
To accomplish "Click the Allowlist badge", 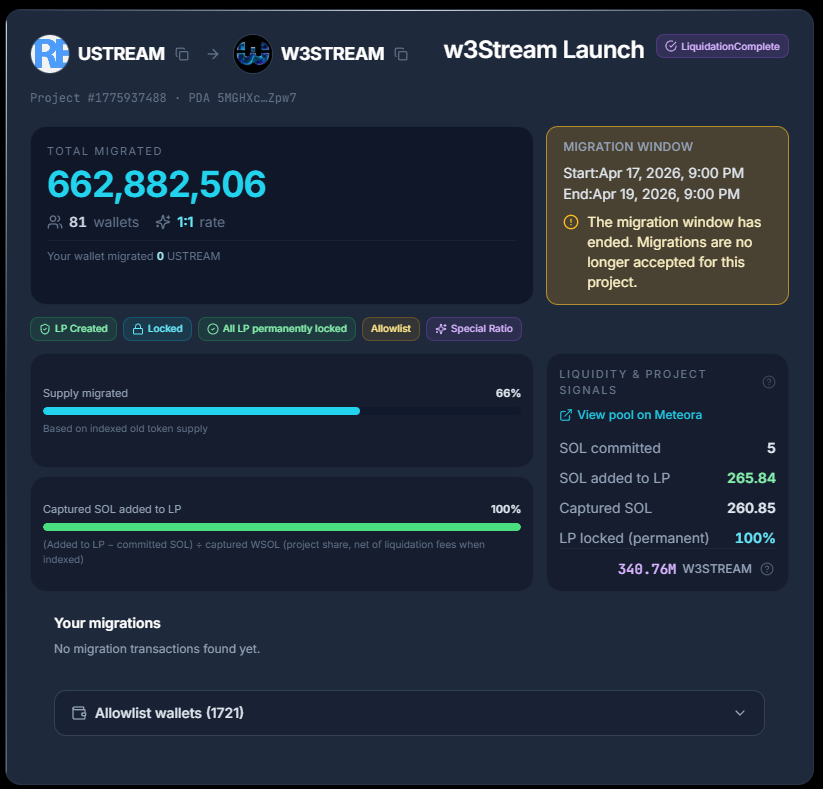I will (391, 329).
